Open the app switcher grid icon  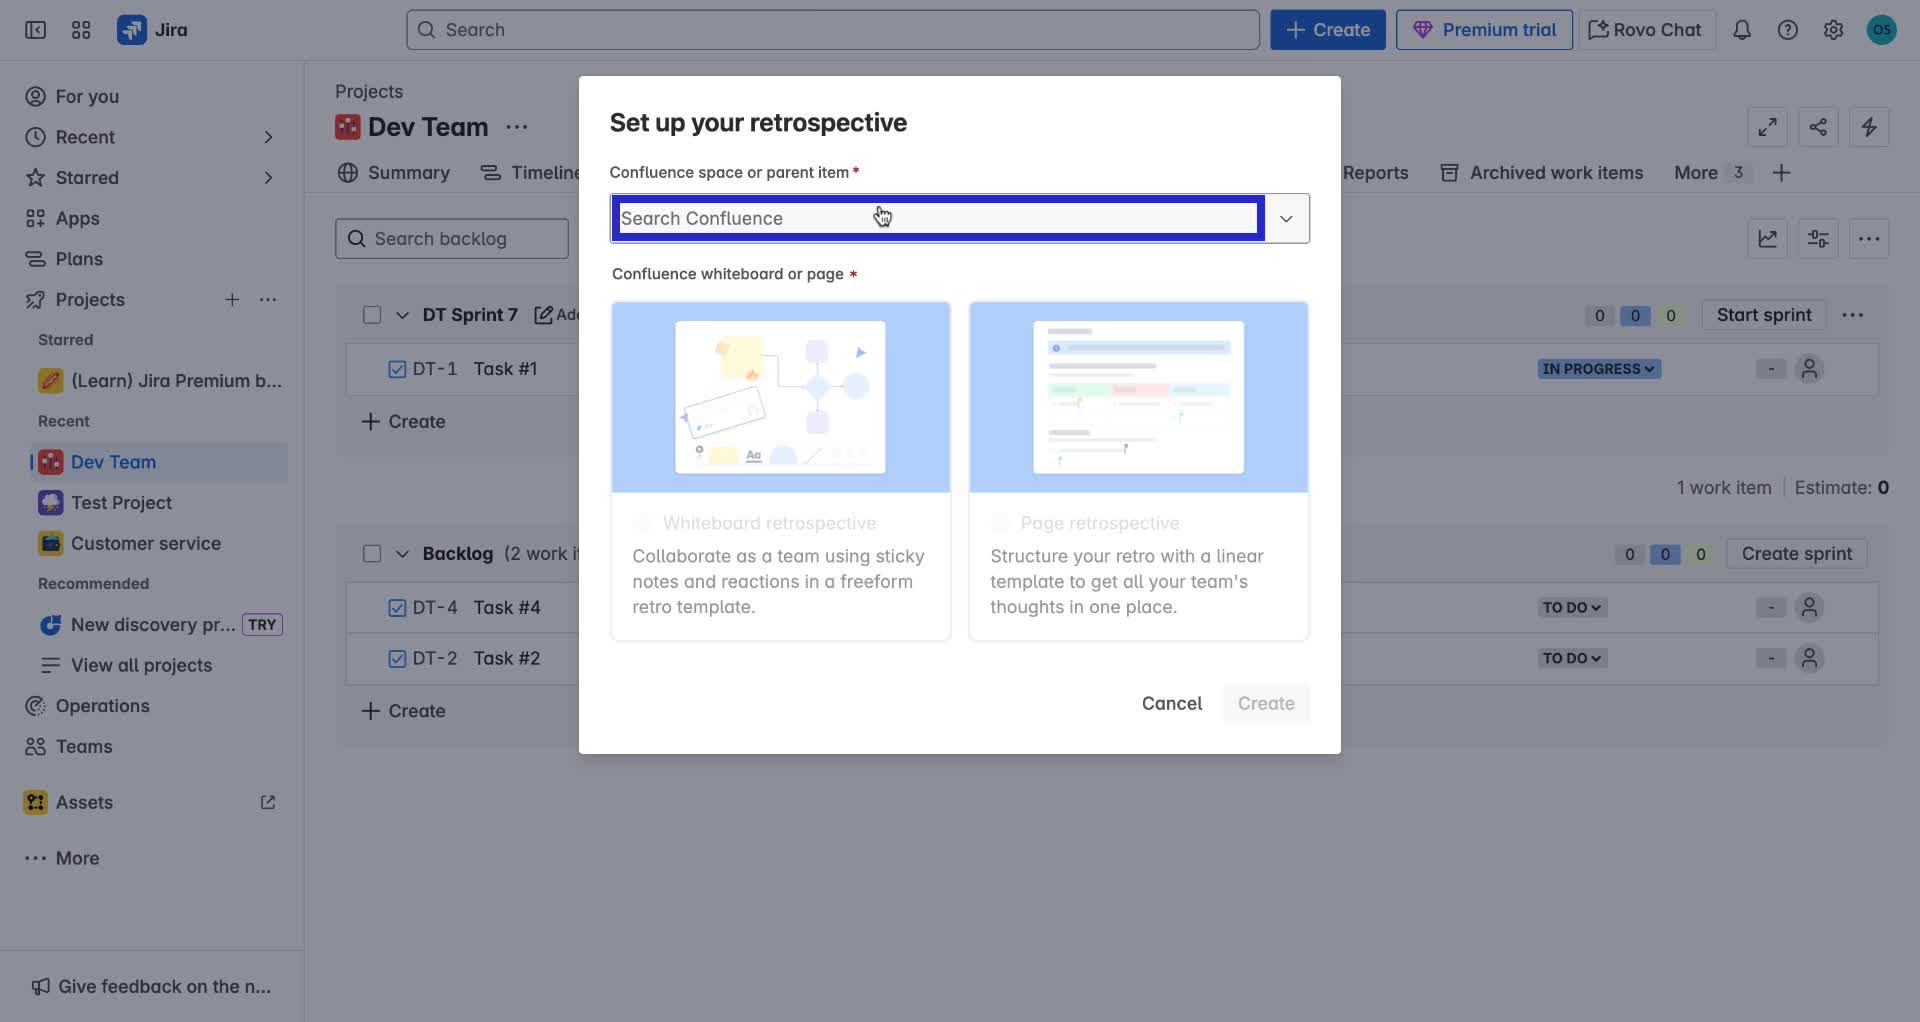click(81, 30)
